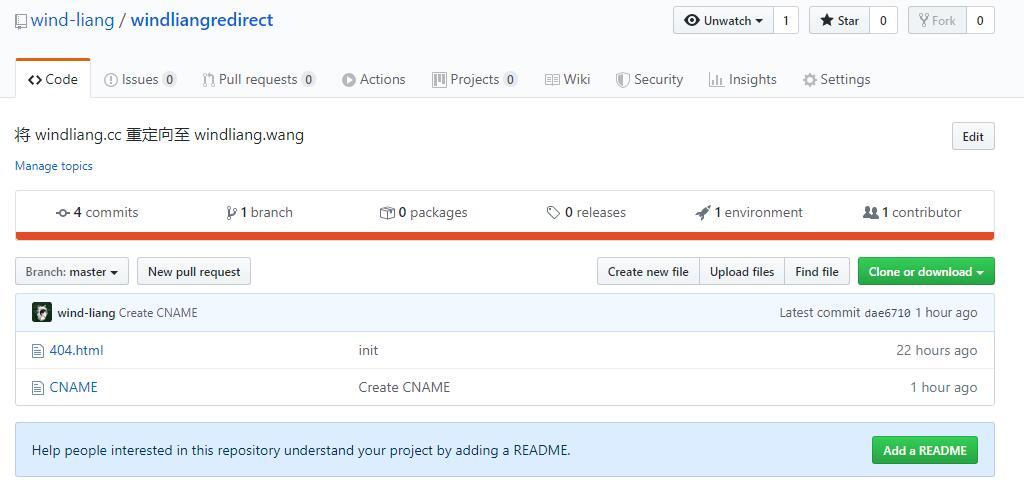Click the releases tag icon
The image size is (1024, 487).
[x=553, y=213]
